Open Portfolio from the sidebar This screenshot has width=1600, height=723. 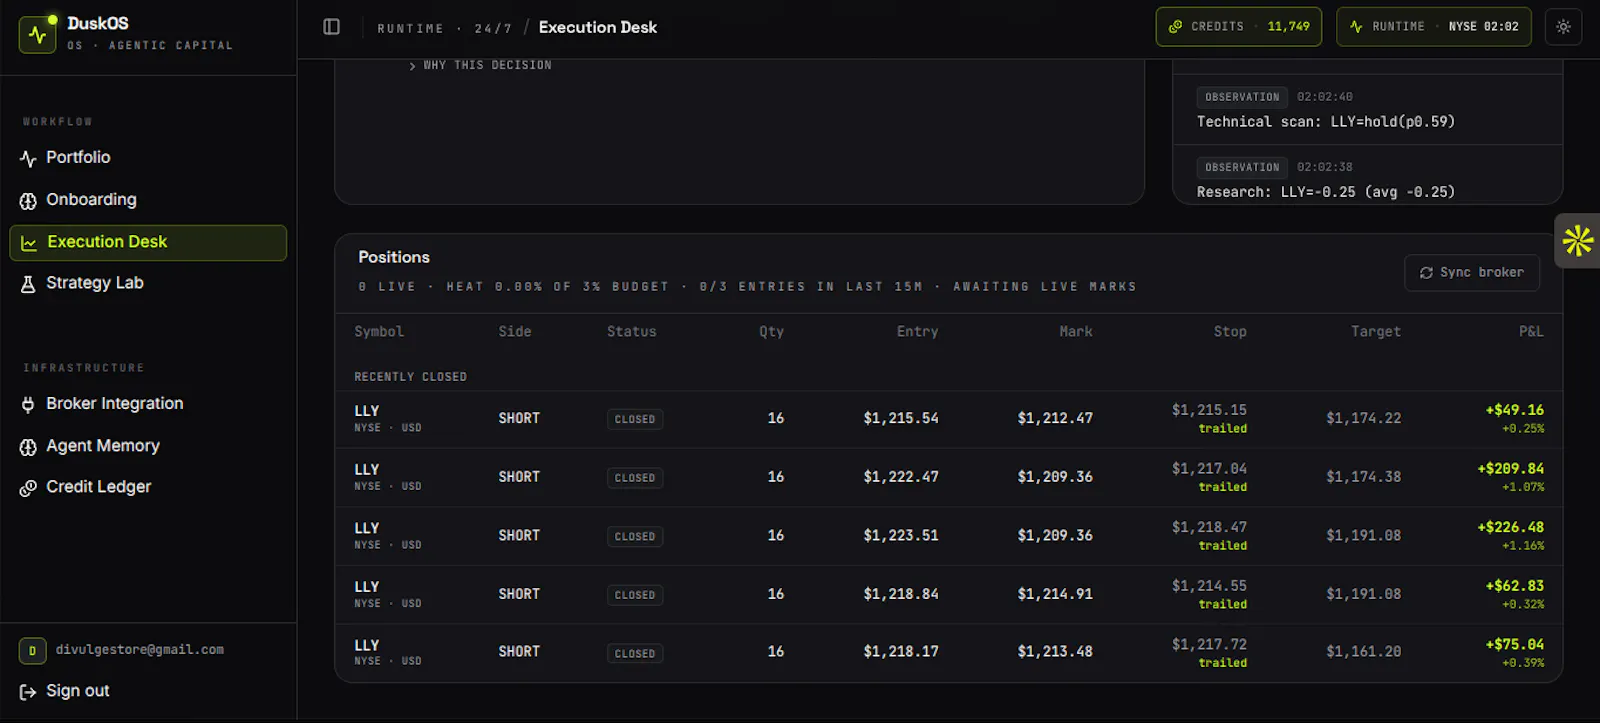pyautogui.click(x=148, y=158)
